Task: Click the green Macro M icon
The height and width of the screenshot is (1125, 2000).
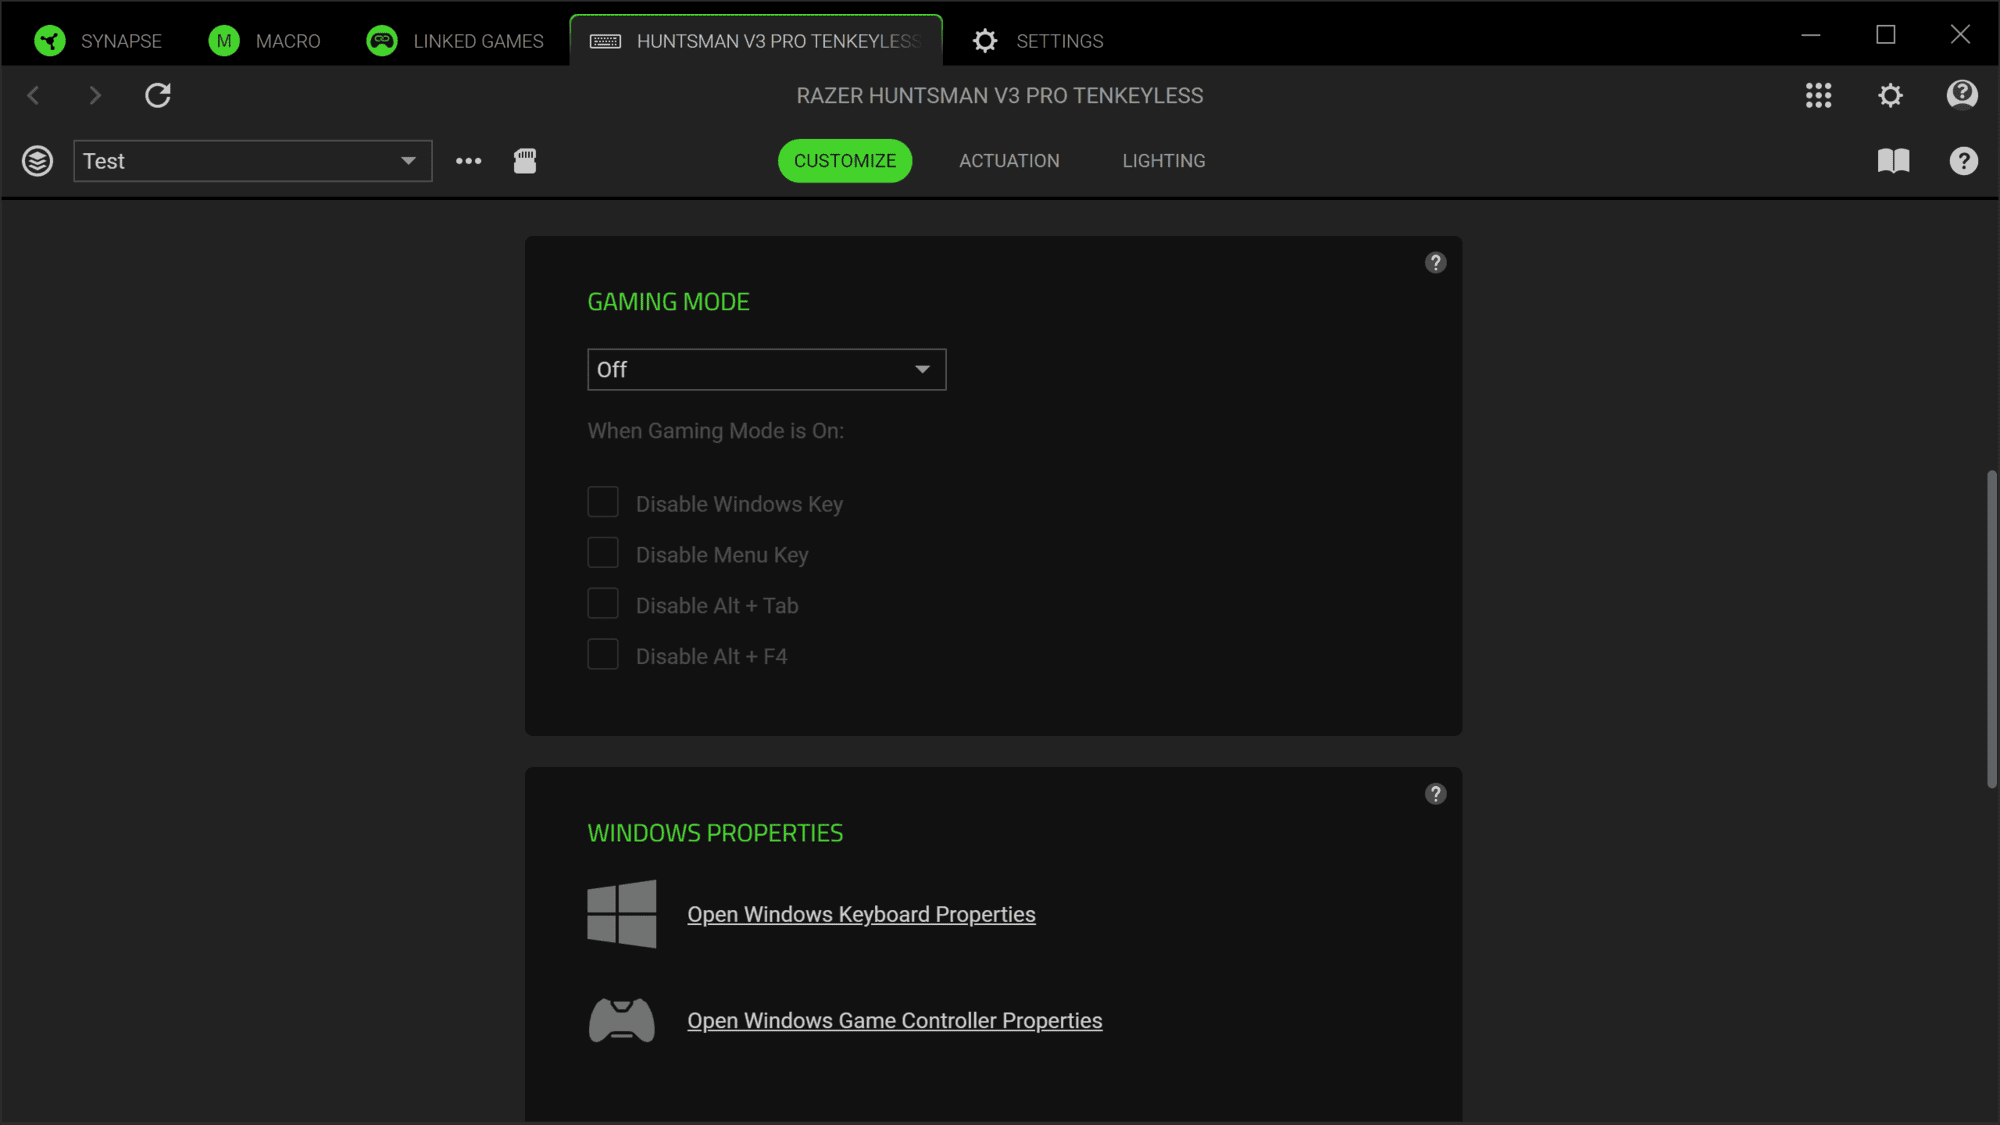Action: [x=224, y=41]
